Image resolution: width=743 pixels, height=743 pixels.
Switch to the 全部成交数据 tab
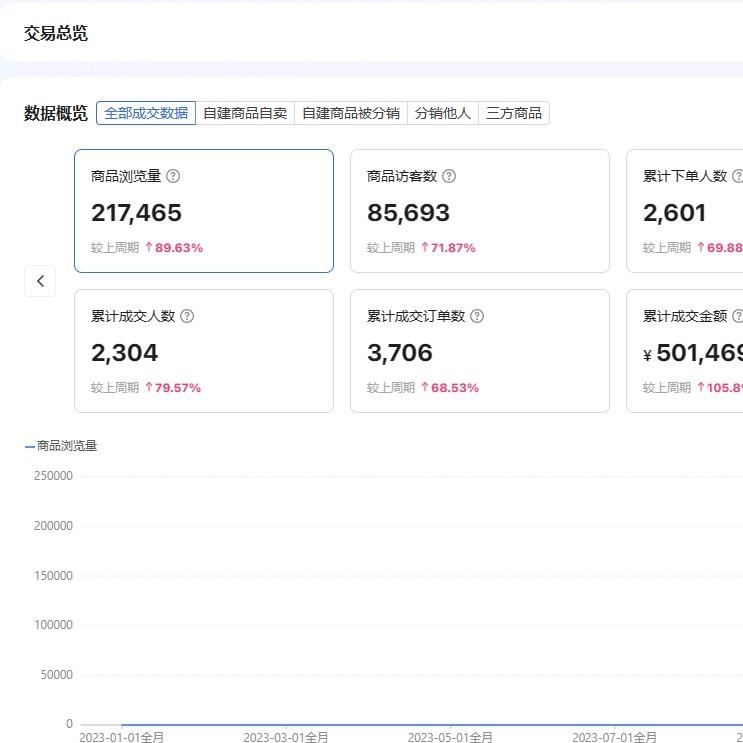(146, 113)
